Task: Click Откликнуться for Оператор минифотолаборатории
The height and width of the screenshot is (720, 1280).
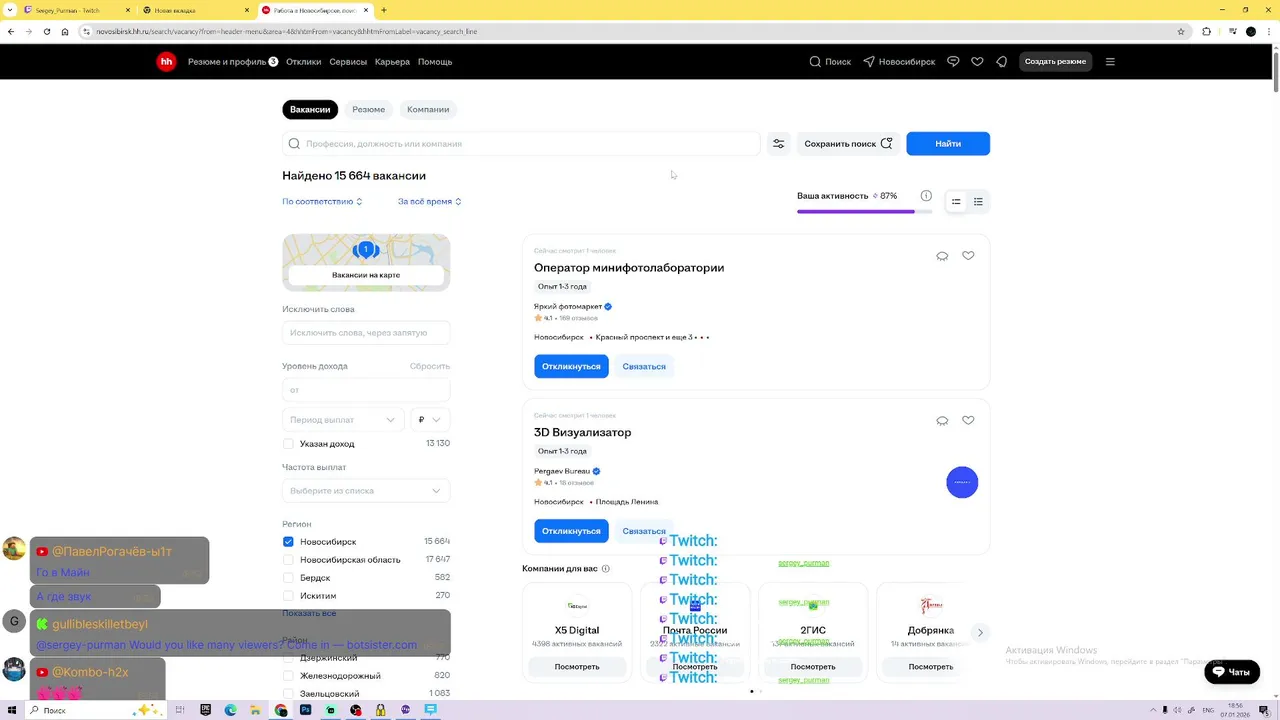Action: tap(571, 367)
